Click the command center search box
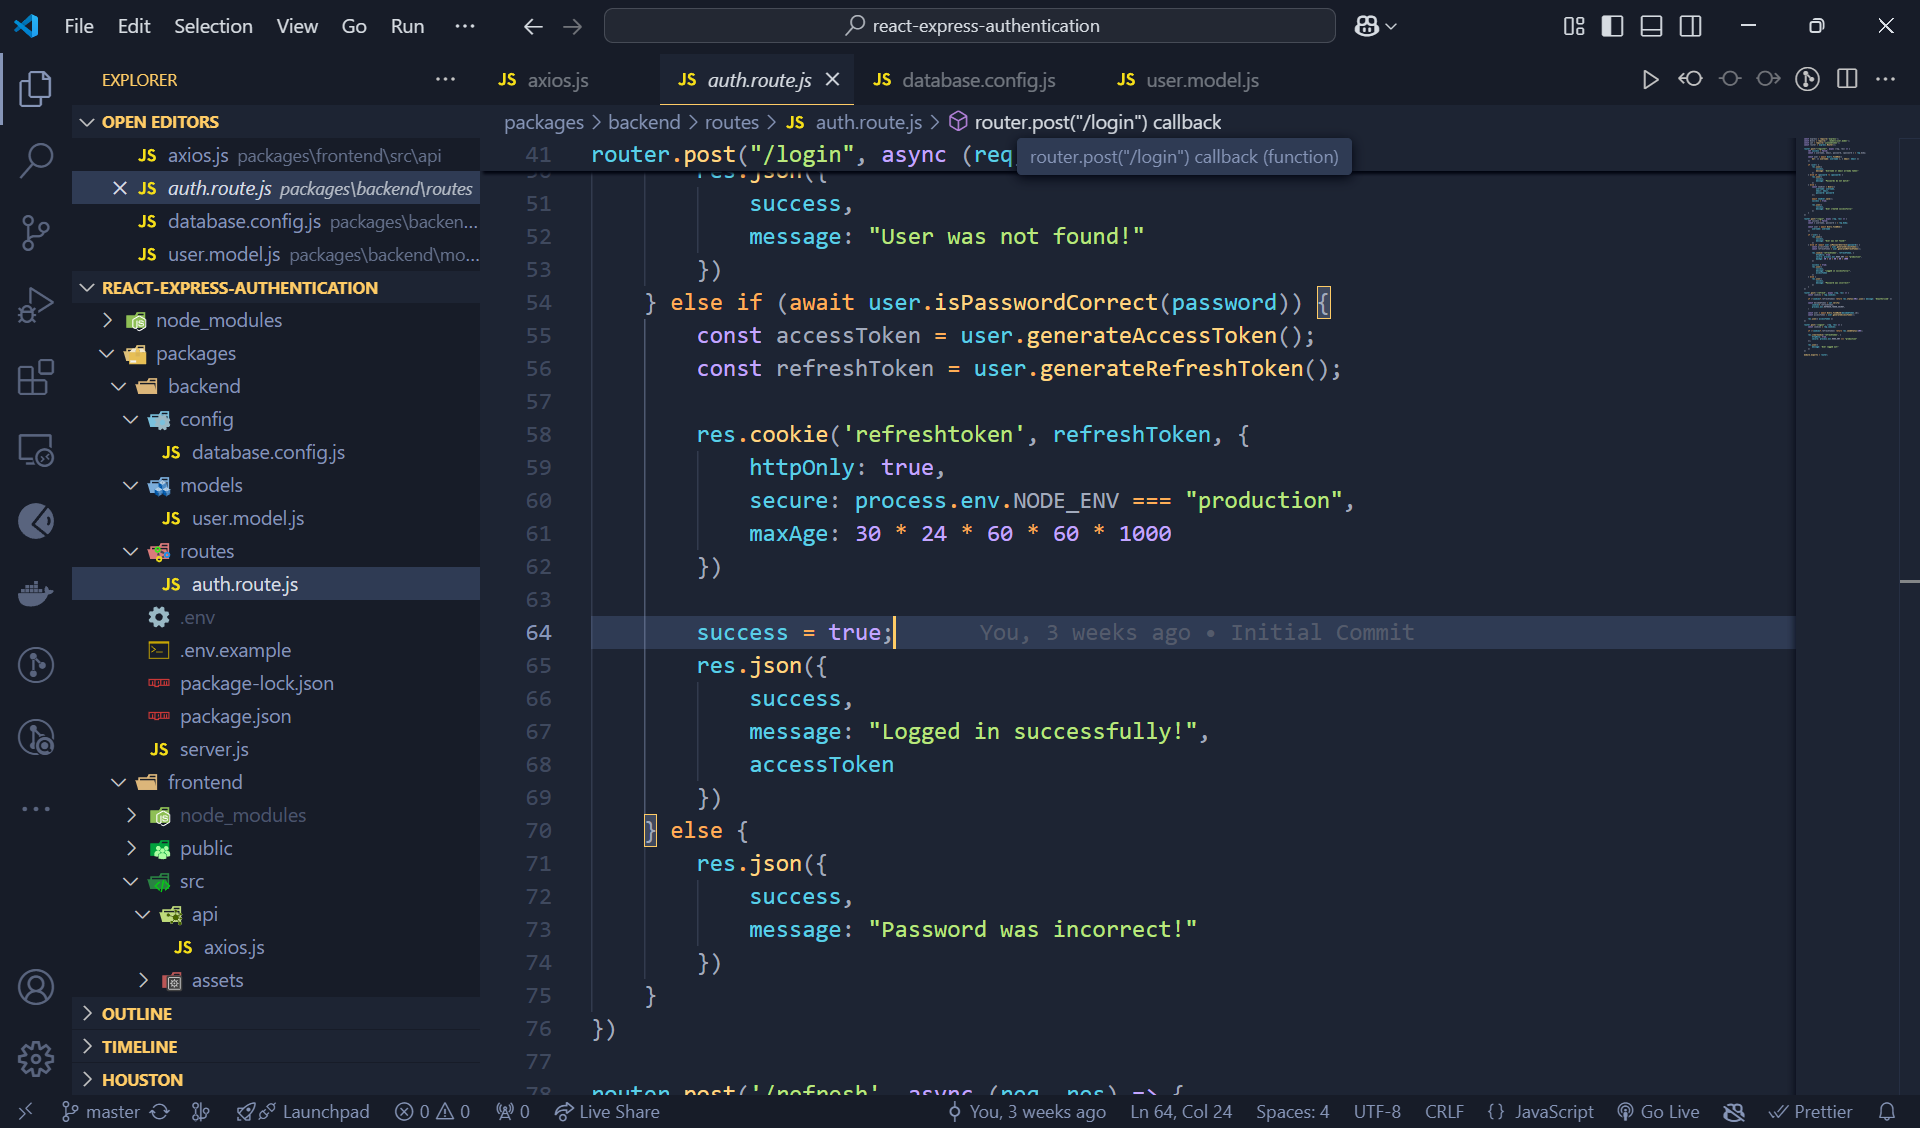Viewport: 1920px width, 1128px height. click(969, 26)
